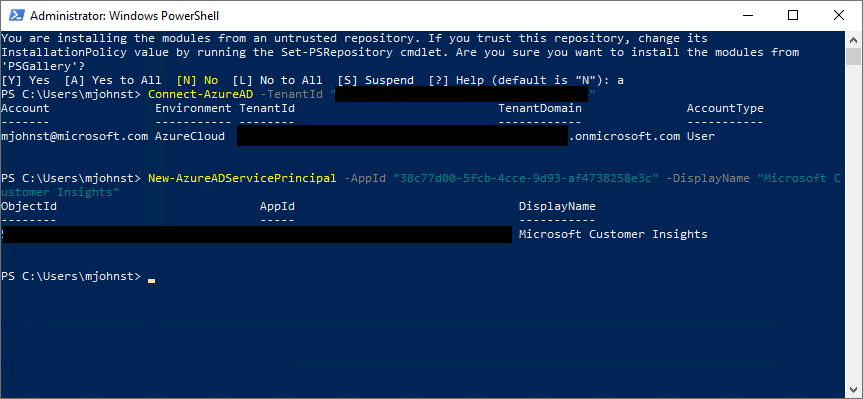This screenshot has height=399, width=863.
Task: Click the scrollbar up arrow
Action: [x=853, y=39]
